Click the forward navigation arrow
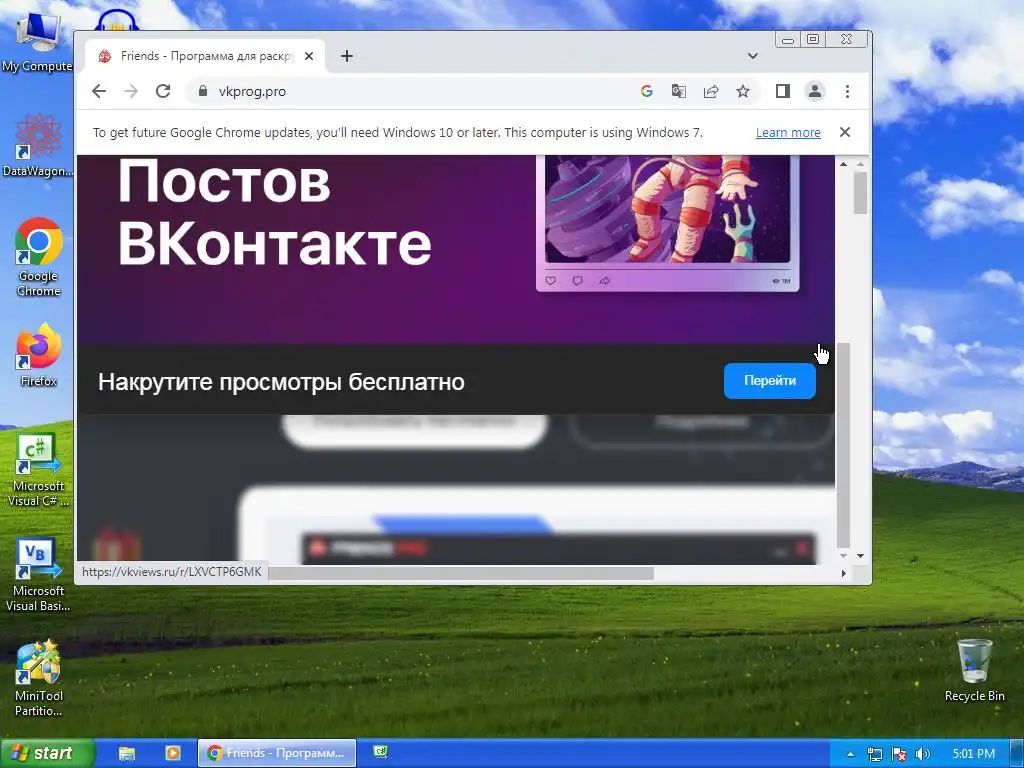The width and height of the screenshot is (1024, 768). (131, 91)
